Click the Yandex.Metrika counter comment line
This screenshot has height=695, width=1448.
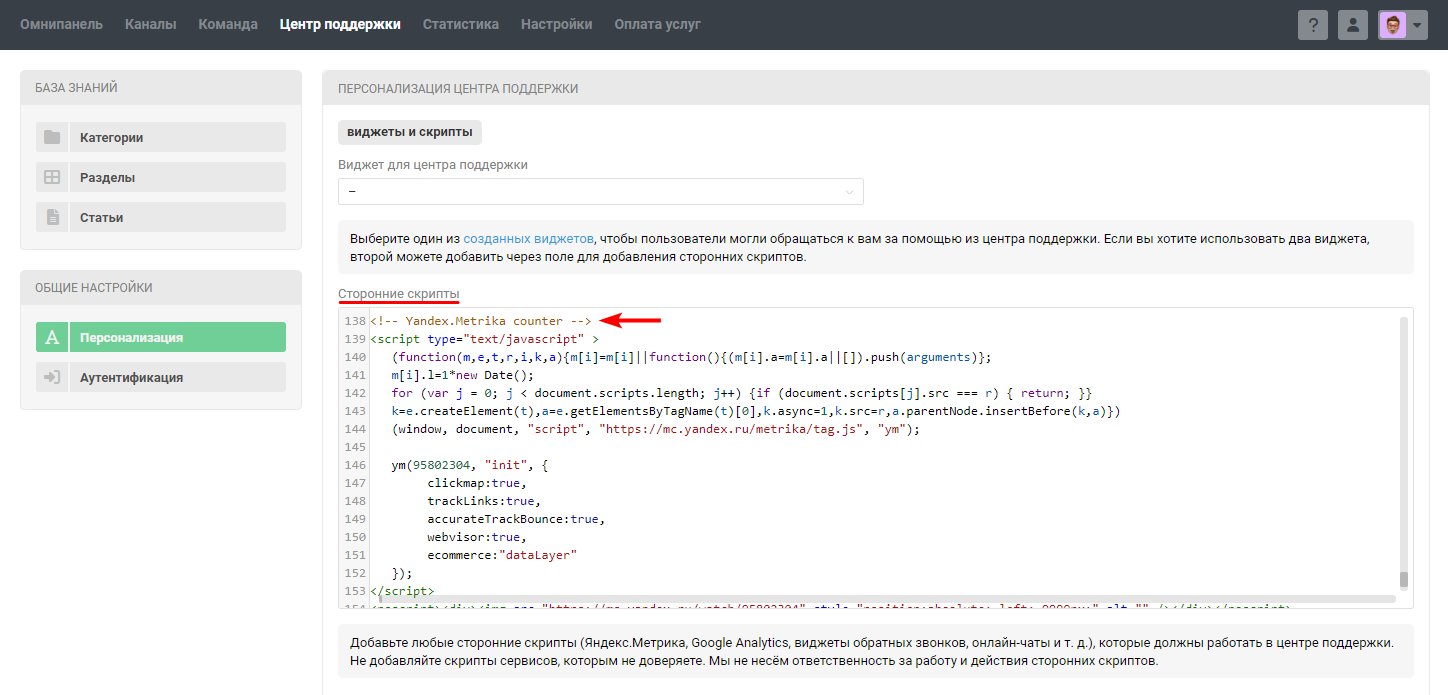480,321
